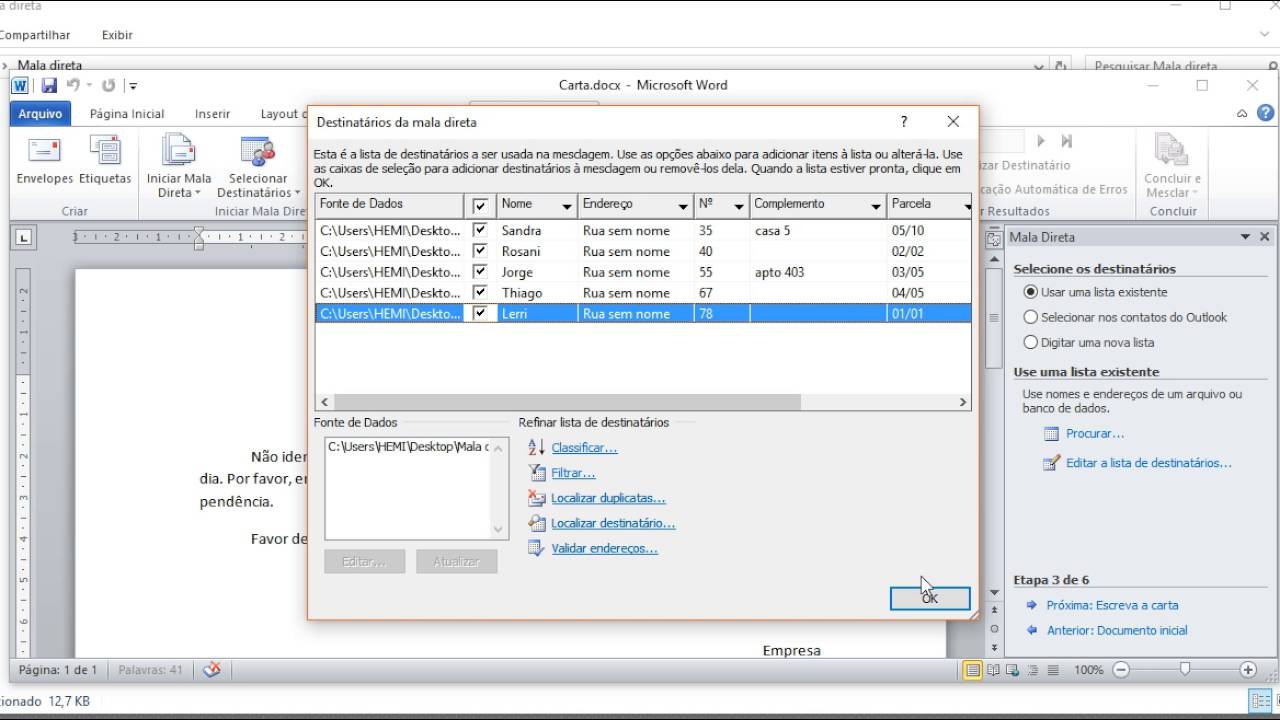Click the Redo icon in the quick access toolbar
The image size is (1280, 720).
click(108, 86)
